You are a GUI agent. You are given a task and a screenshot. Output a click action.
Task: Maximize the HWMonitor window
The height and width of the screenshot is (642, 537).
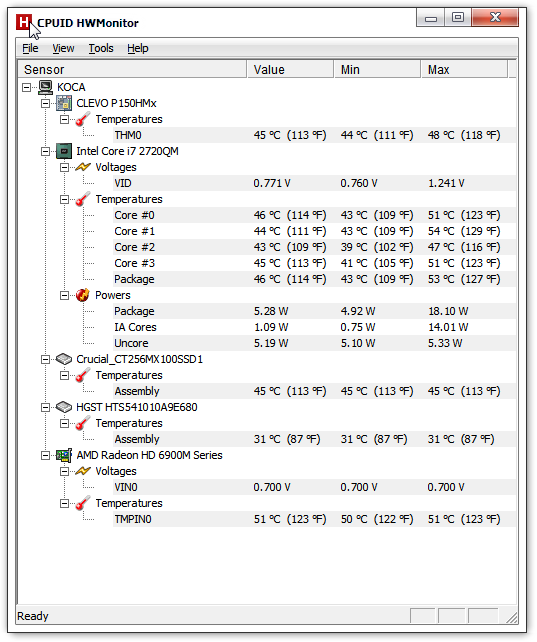pyautogui.click(x=458, y=18)
